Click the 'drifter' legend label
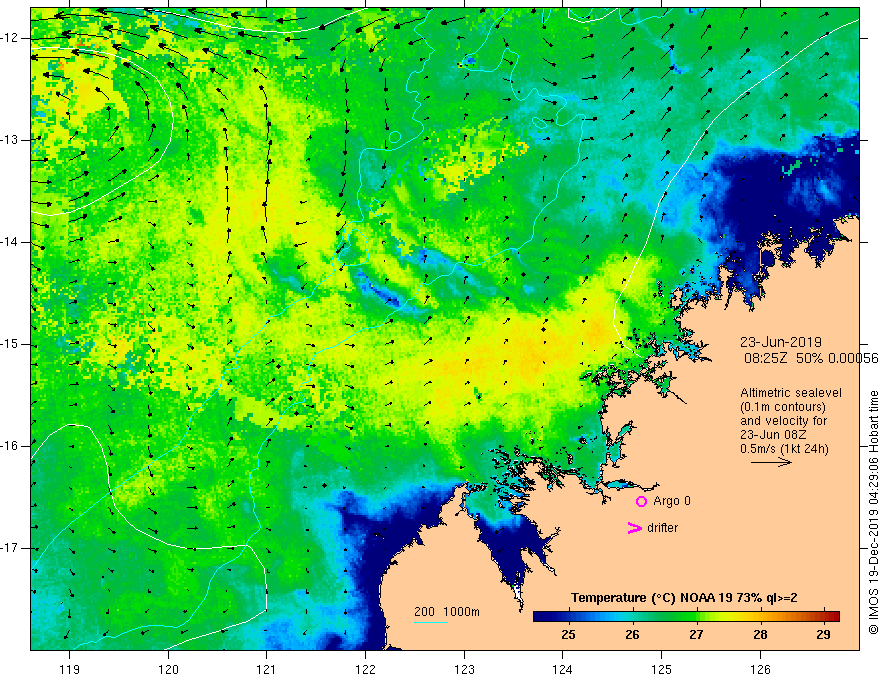The image size is (880, 680). pos(662,528)
